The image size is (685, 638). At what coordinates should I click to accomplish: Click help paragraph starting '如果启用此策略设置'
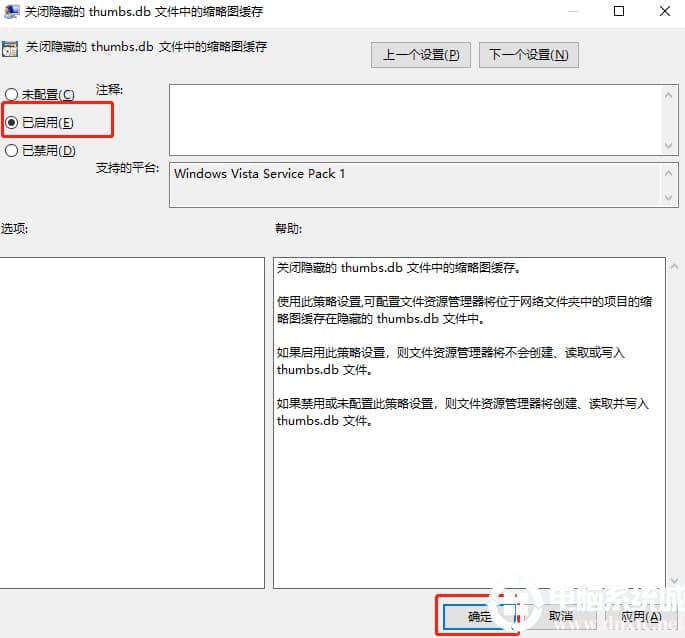pyautogui.click(x=450, y=361)
